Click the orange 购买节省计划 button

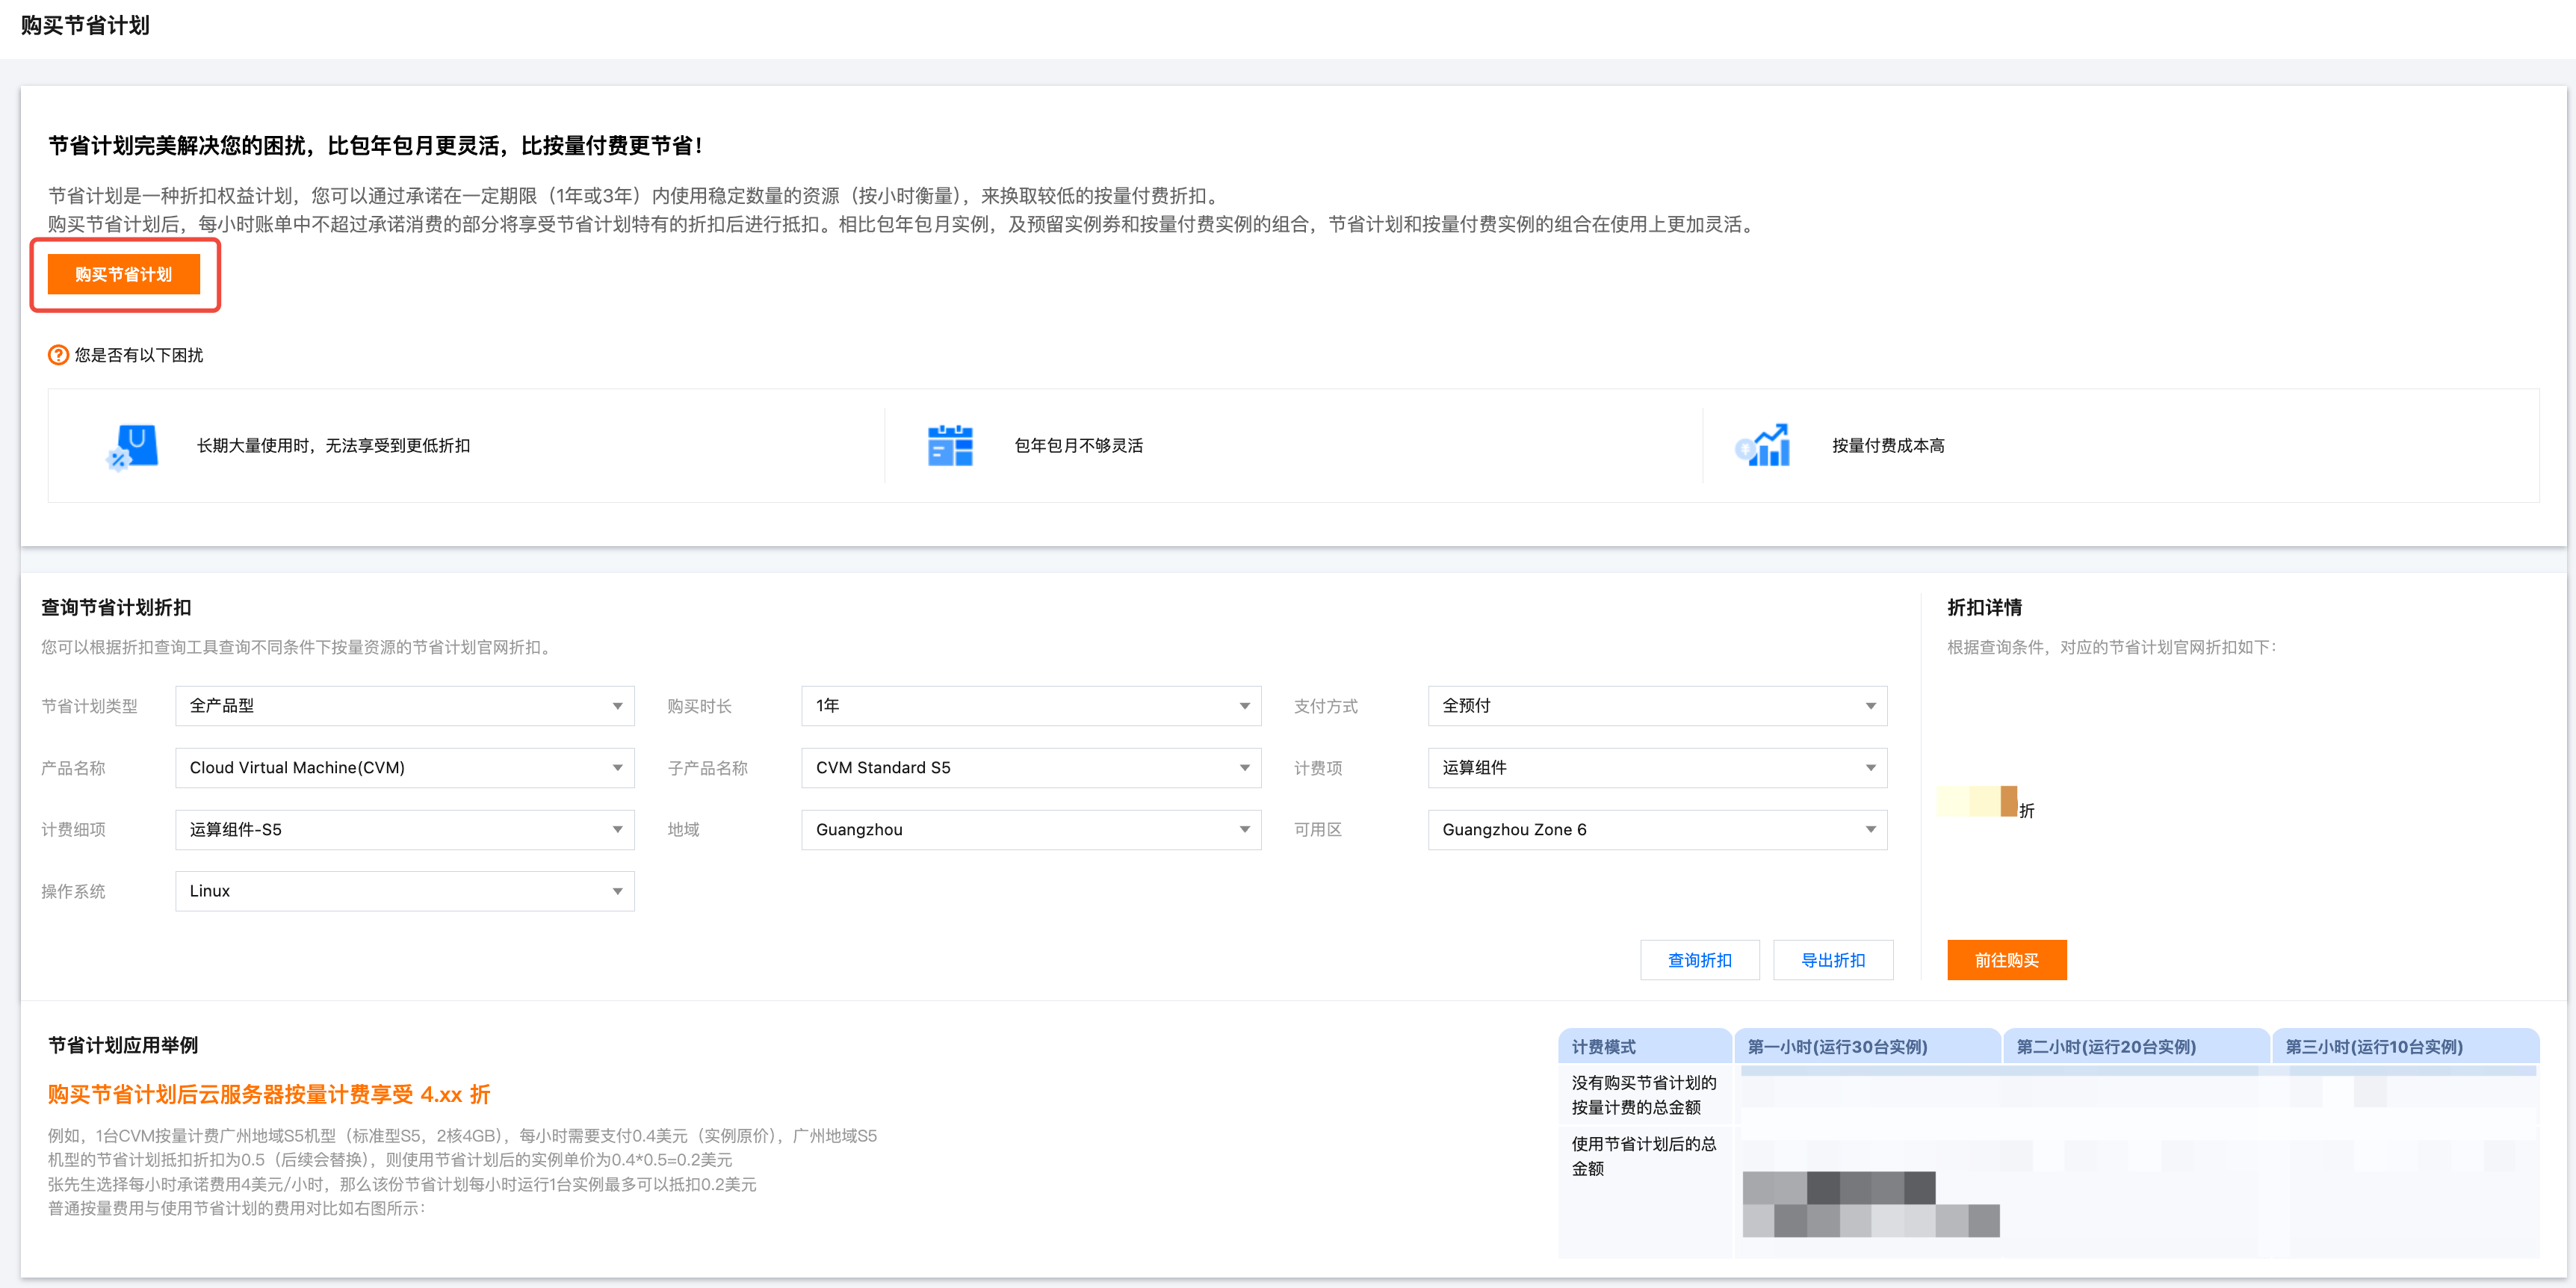coord(124,274)
